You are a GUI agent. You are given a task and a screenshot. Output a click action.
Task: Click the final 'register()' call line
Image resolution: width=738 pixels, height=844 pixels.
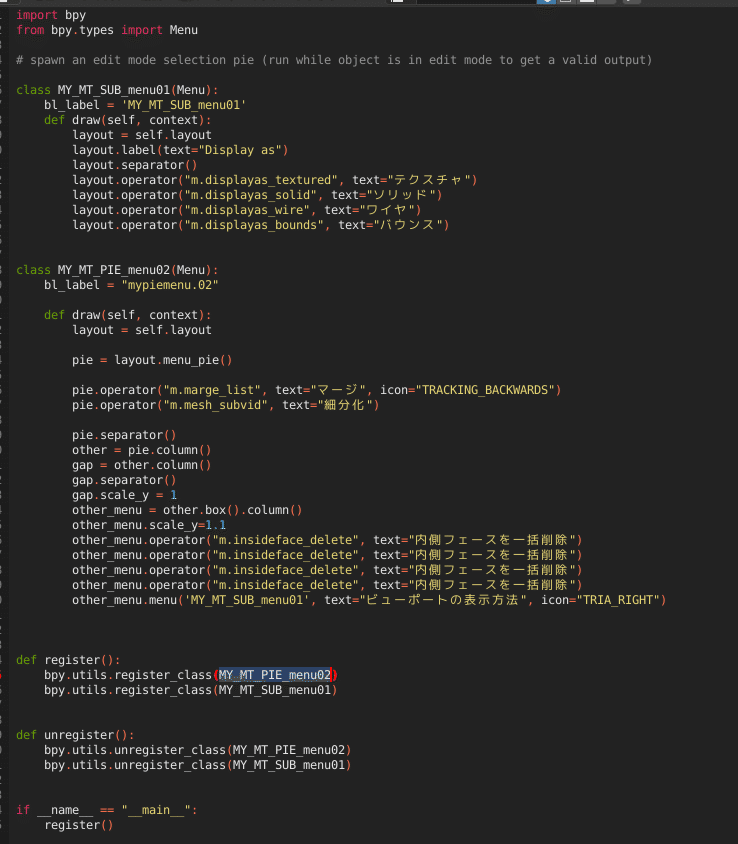coord(79,825)
